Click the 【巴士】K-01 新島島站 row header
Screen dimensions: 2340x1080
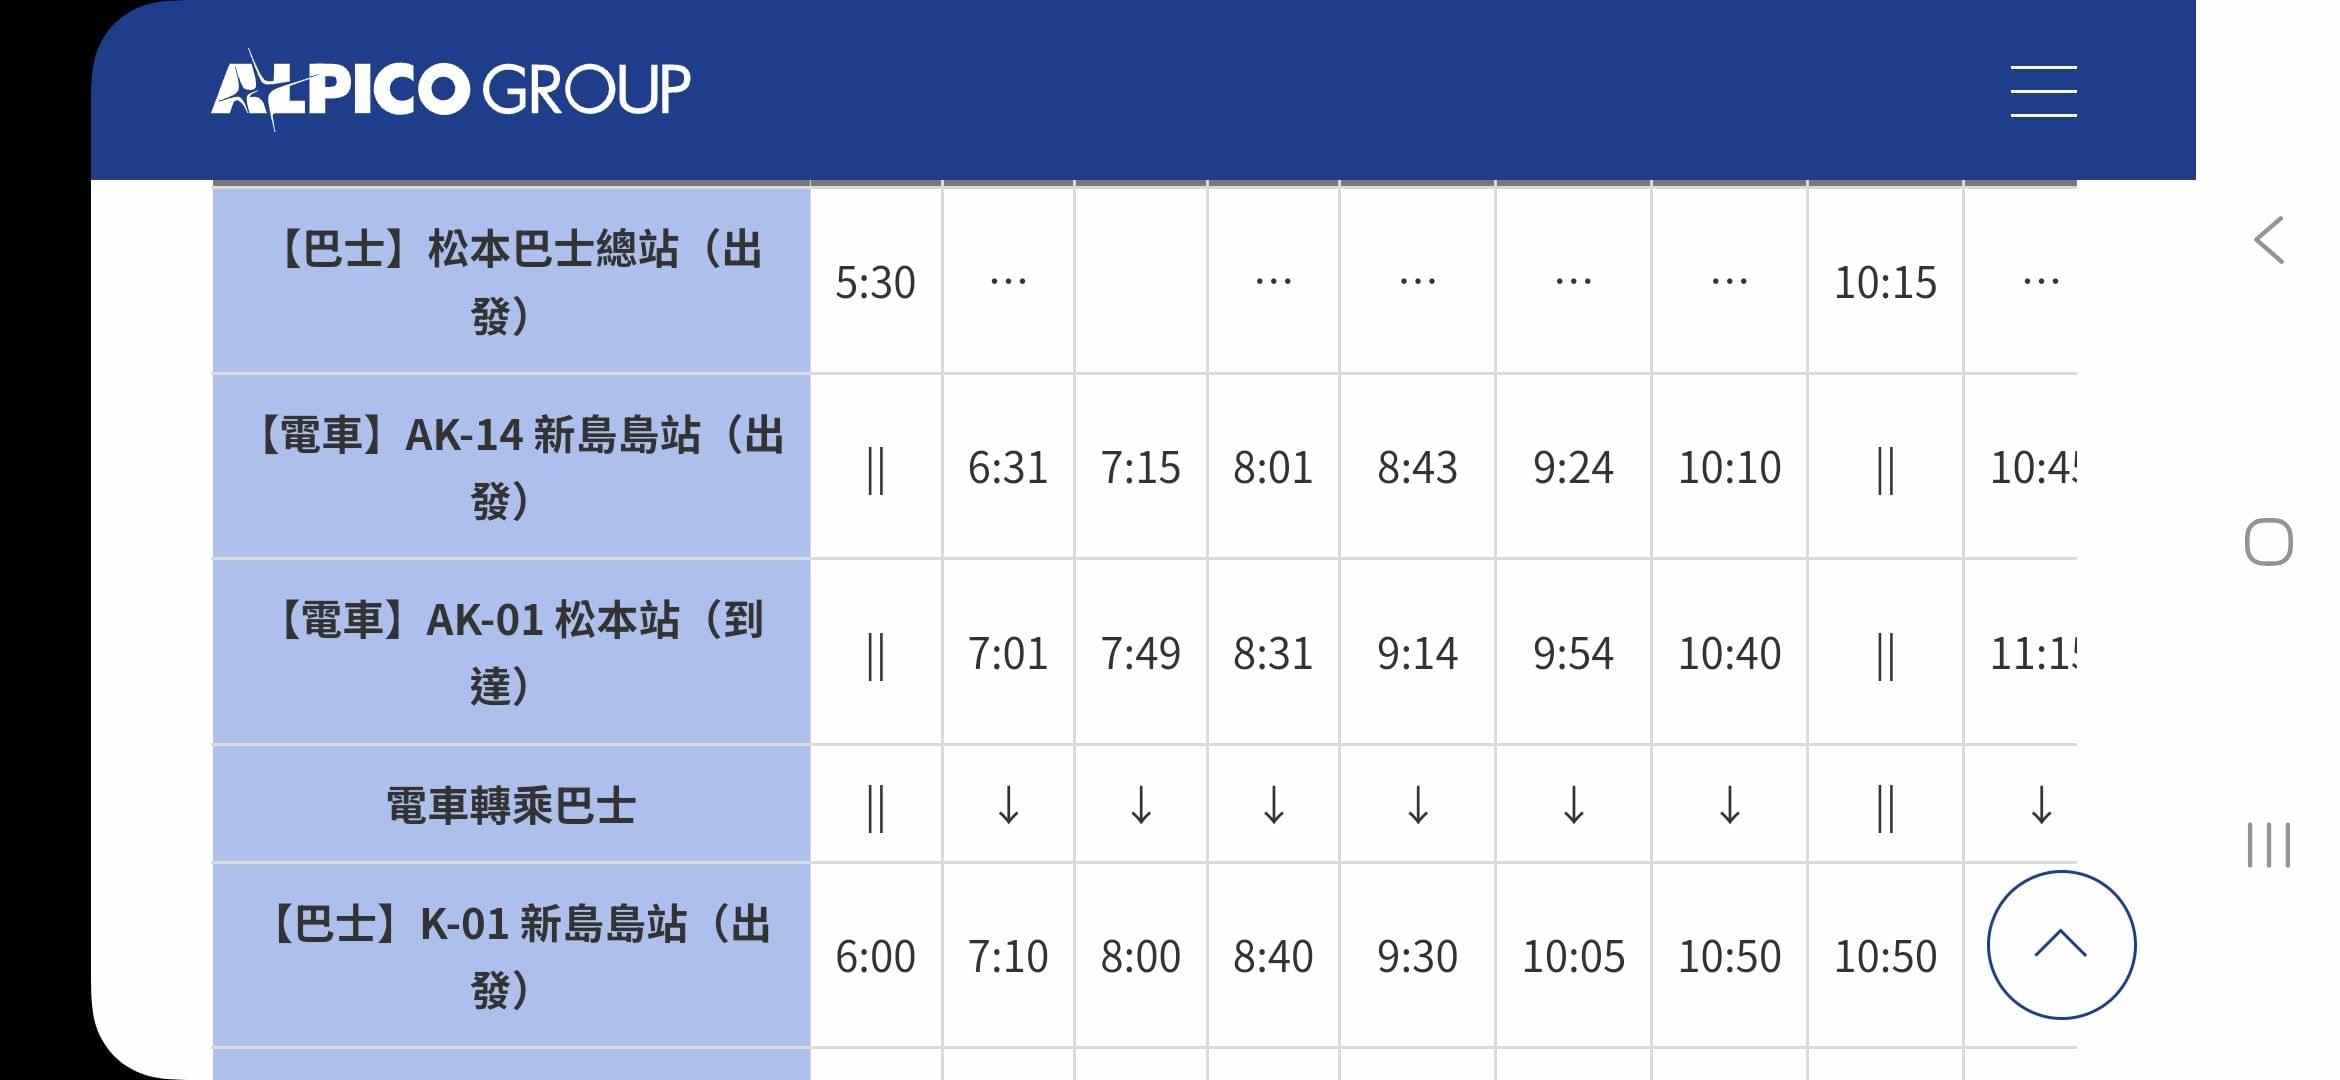tap(511, 956)
